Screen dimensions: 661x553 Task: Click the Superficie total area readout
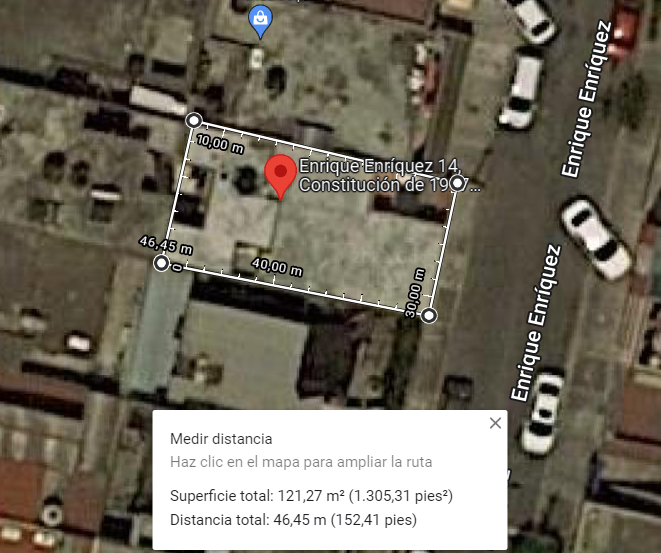click(311, 496)
